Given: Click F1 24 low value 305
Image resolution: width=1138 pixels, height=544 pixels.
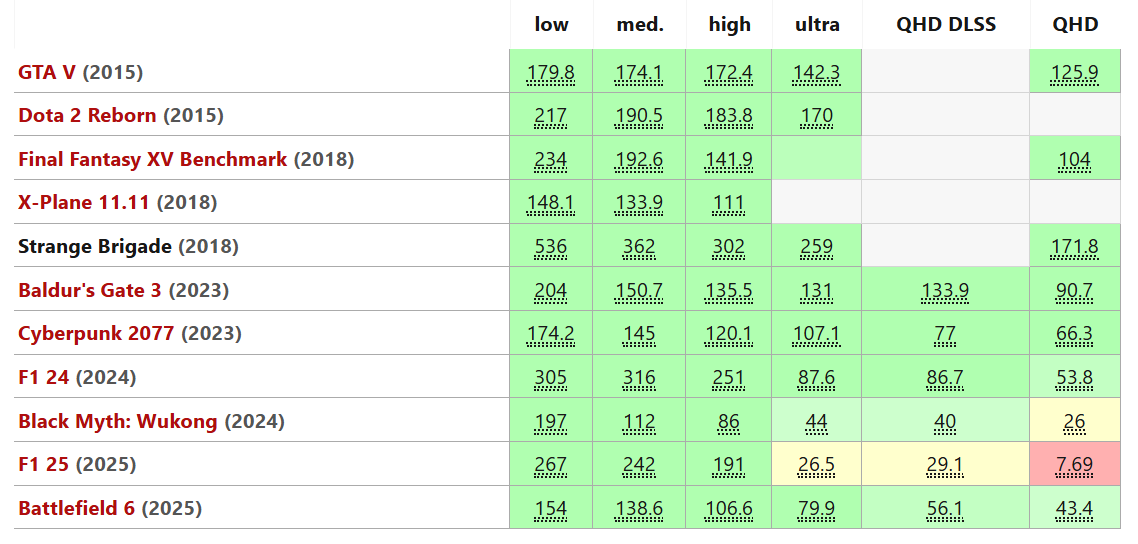Looking at the screenshot, I should [x=552, y=378].
